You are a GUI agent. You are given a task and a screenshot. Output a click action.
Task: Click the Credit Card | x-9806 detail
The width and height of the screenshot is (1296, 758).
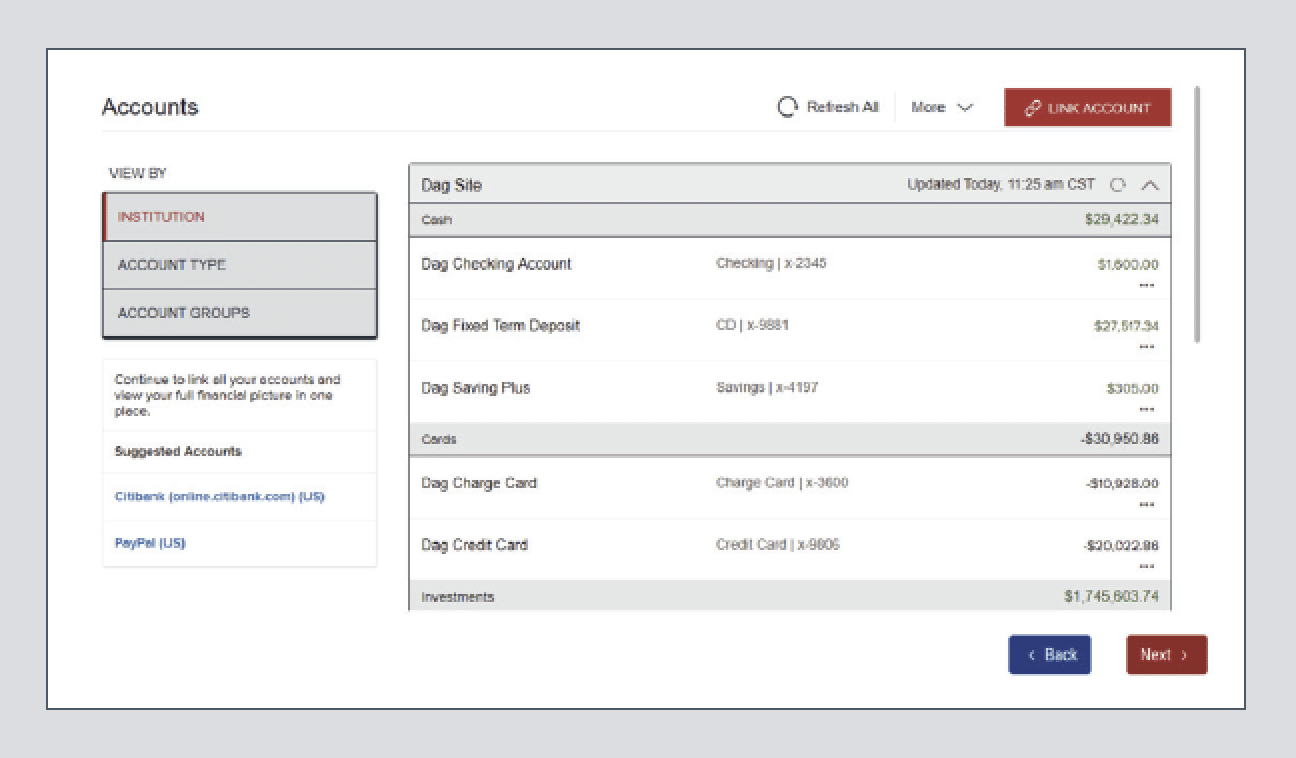(778, 545)
